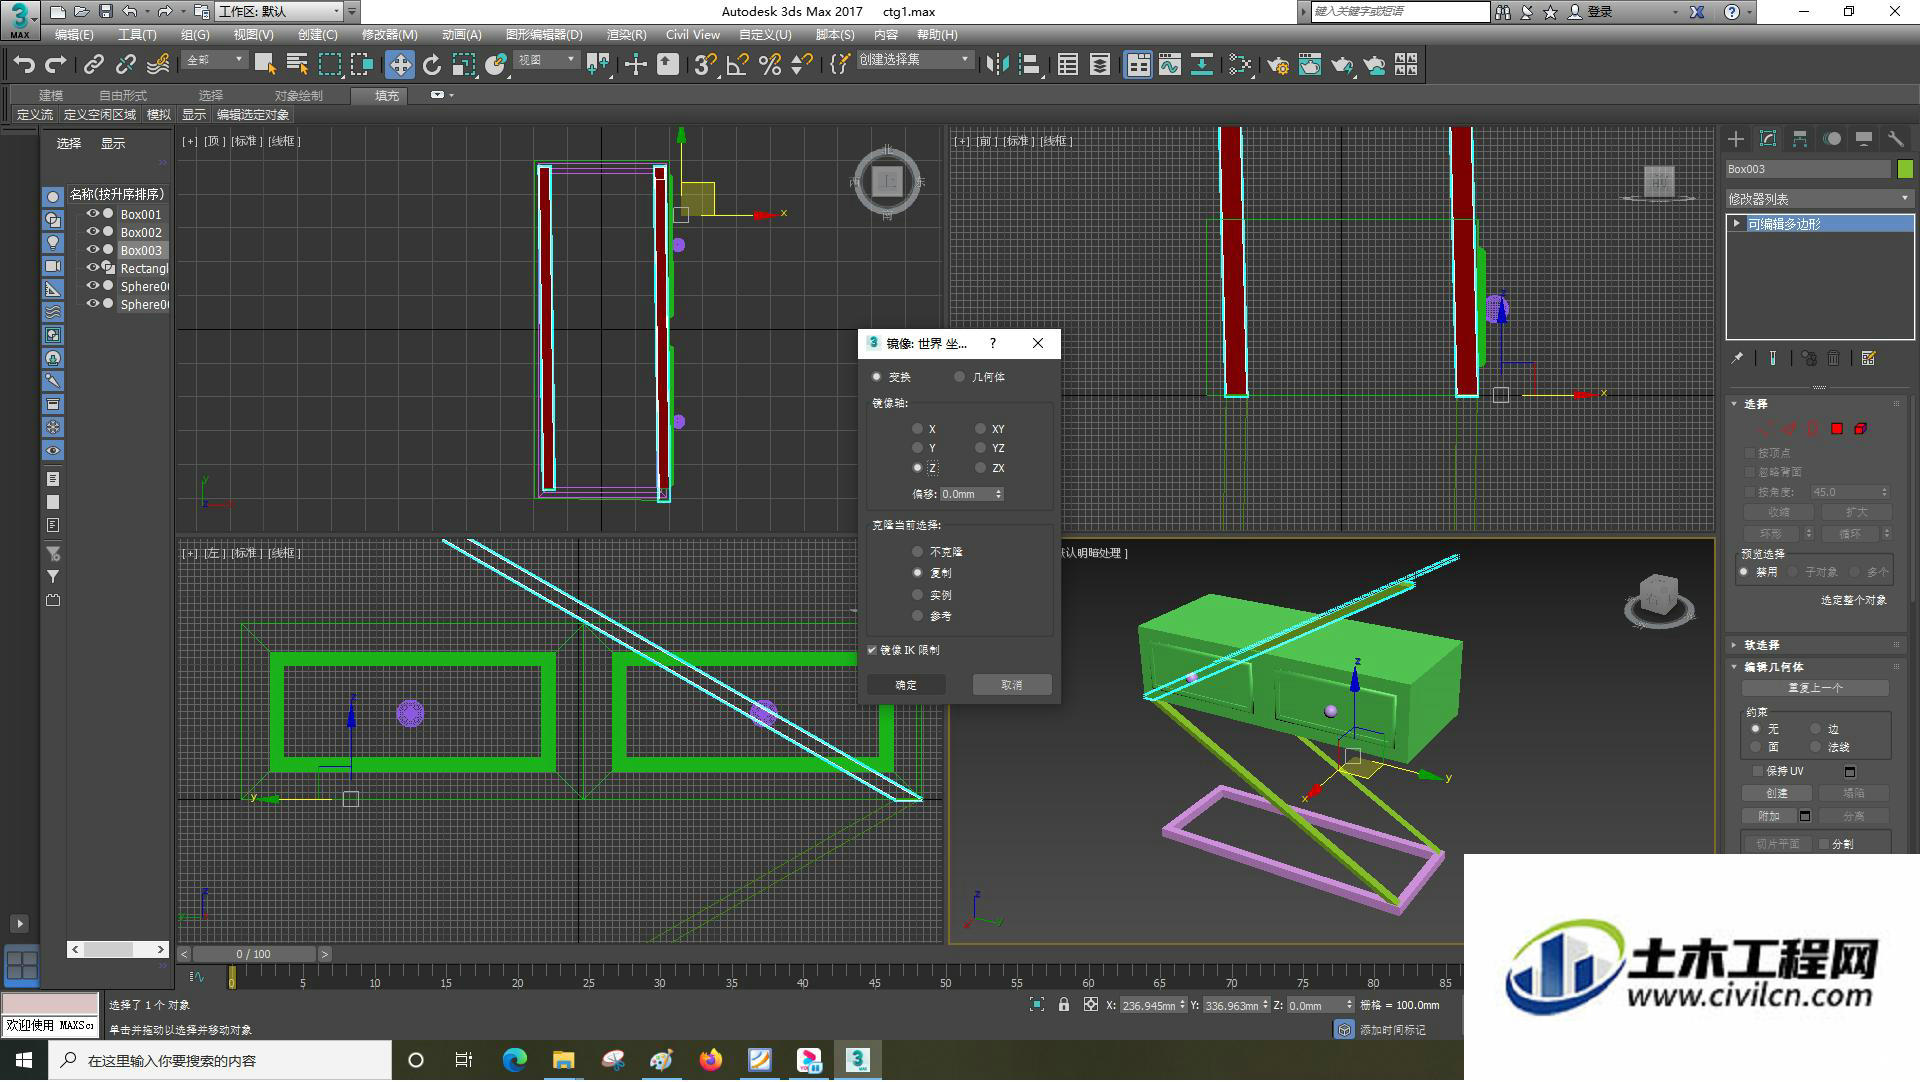The width and height of the screenshot is (1920, 1082).
Task: Collapse the 选择 rollout in command panel
Action: point(1735,404)
